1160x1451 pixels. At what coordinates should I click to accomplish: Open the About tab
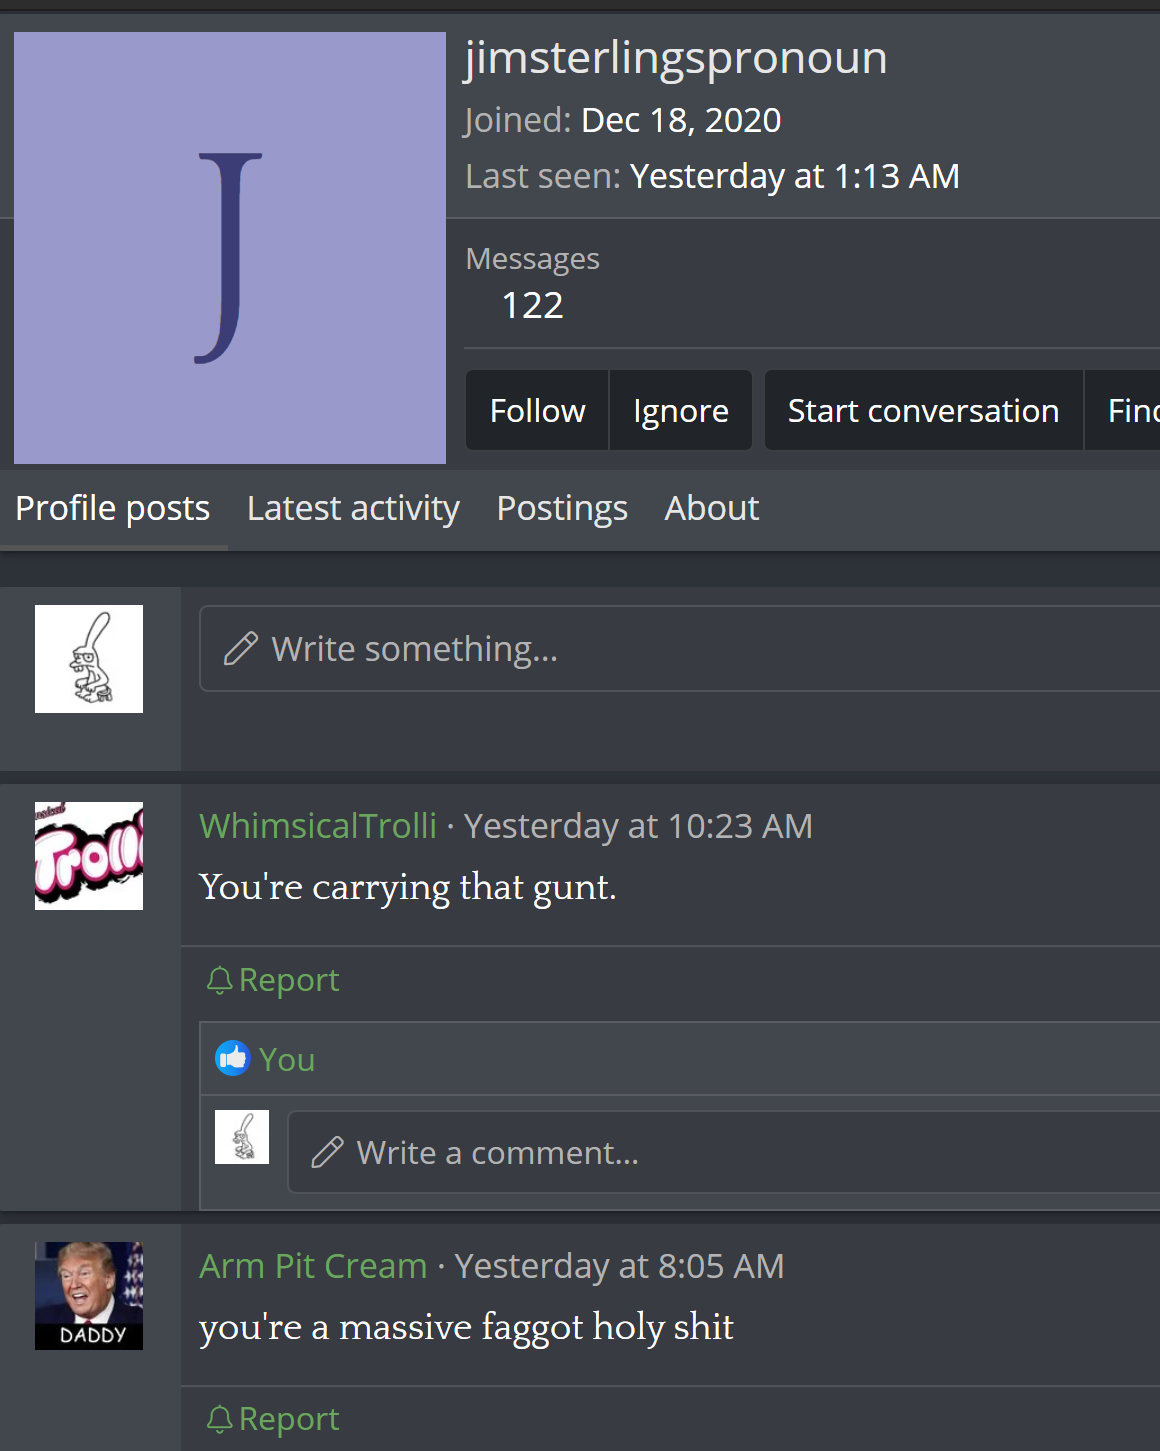click(x=712, y=508)
